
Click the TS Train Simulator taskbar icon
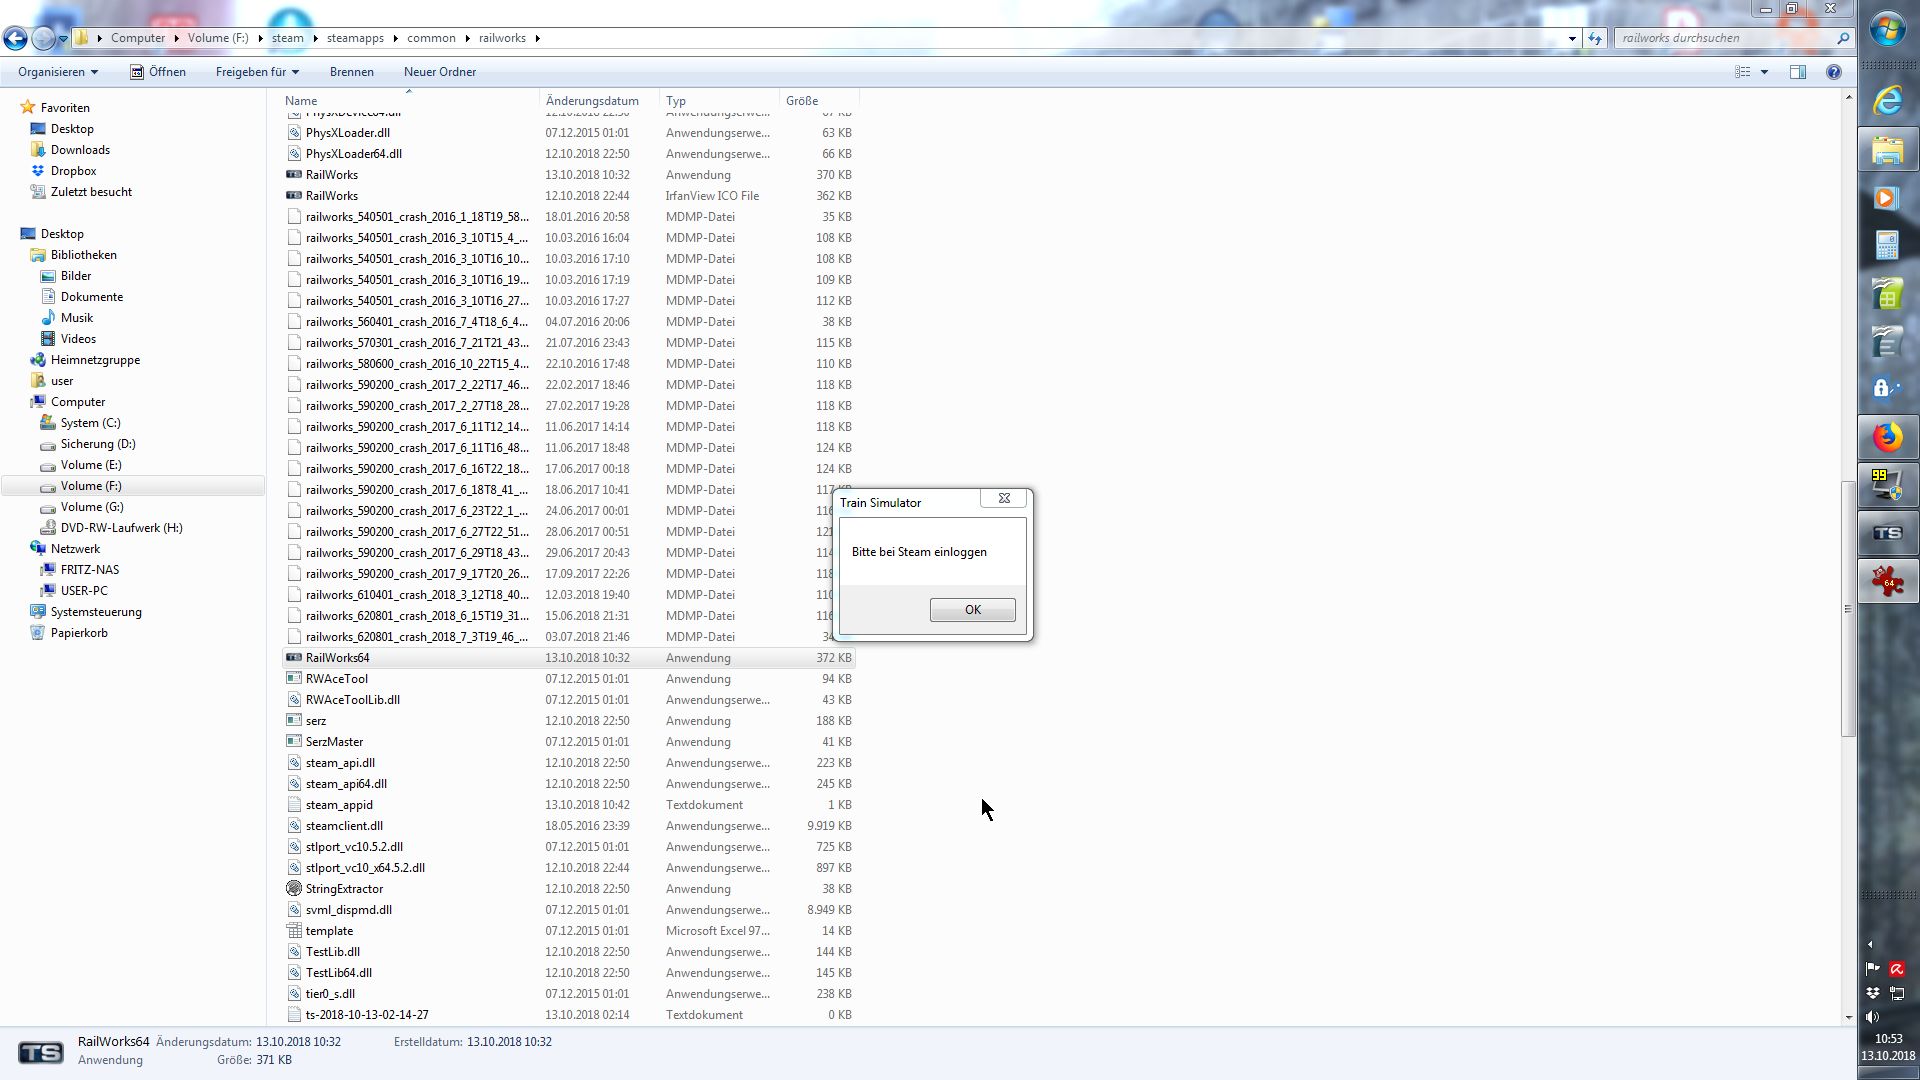click(1887, 533)
